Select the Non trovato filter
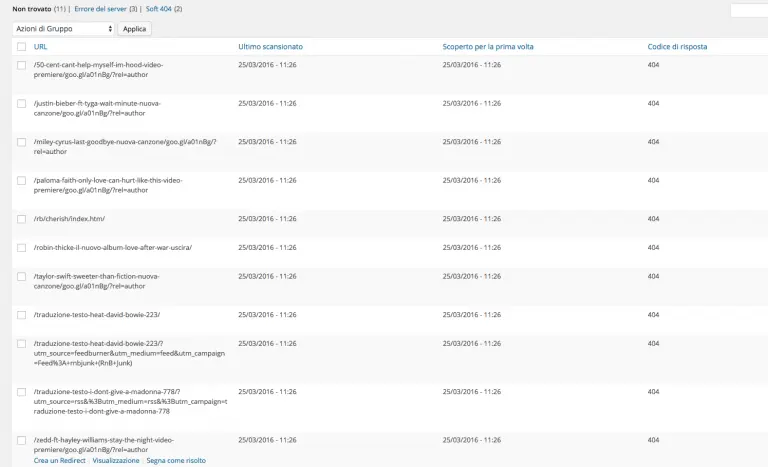The height and width of the screenshot is (467, 768). tap(31, 8)
